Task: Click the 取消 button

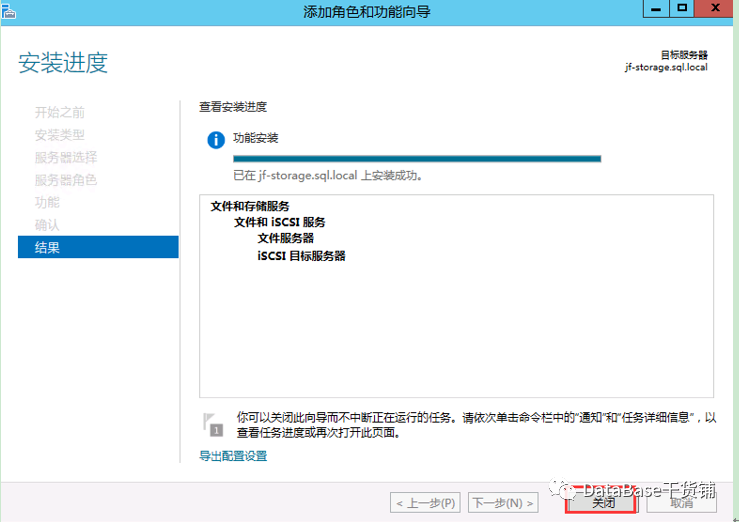Action: [682, 503]
